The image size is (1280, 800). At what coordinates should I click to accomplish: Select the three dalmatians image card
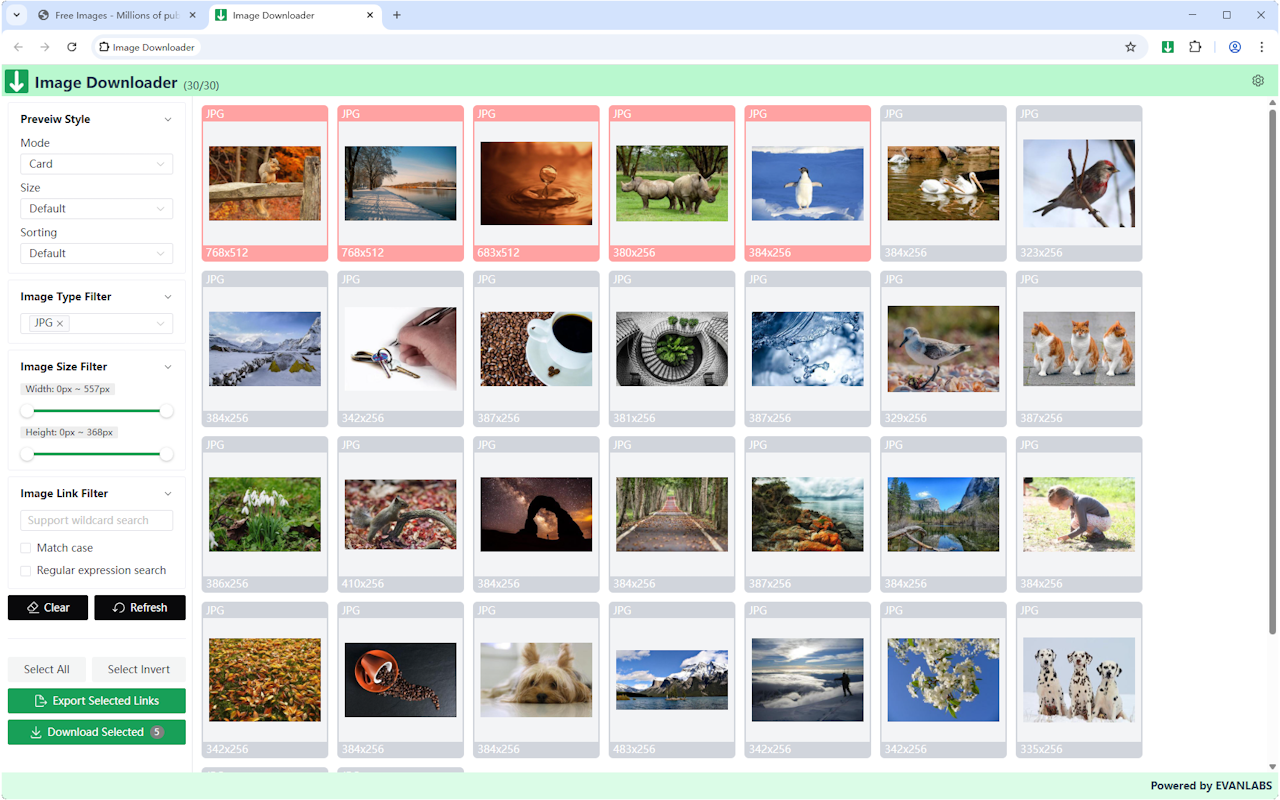[1079, 680]
